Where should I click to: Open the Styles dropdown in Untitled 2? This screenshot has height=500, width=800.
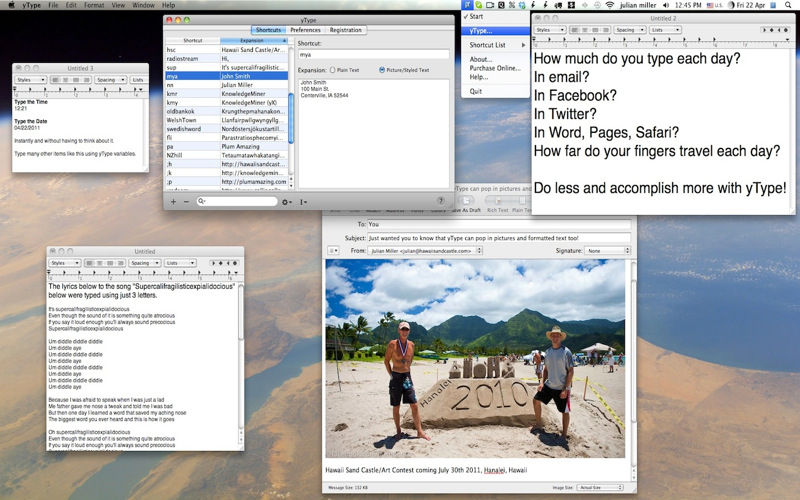click(550, 30)
